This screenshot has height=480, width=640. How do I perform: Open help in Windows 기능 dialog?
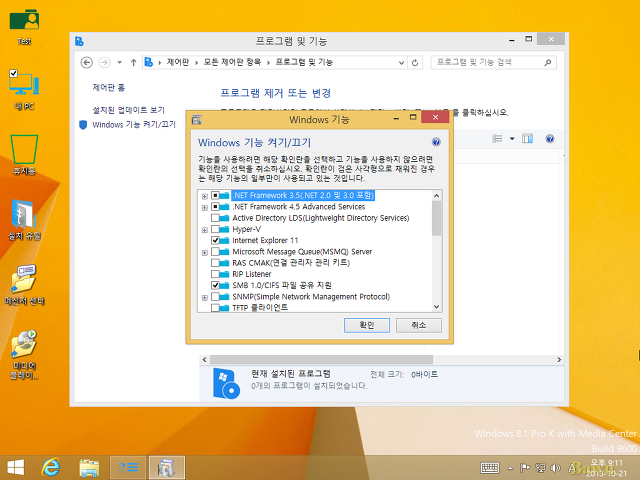pyautogui.click(x=436, y=142)
